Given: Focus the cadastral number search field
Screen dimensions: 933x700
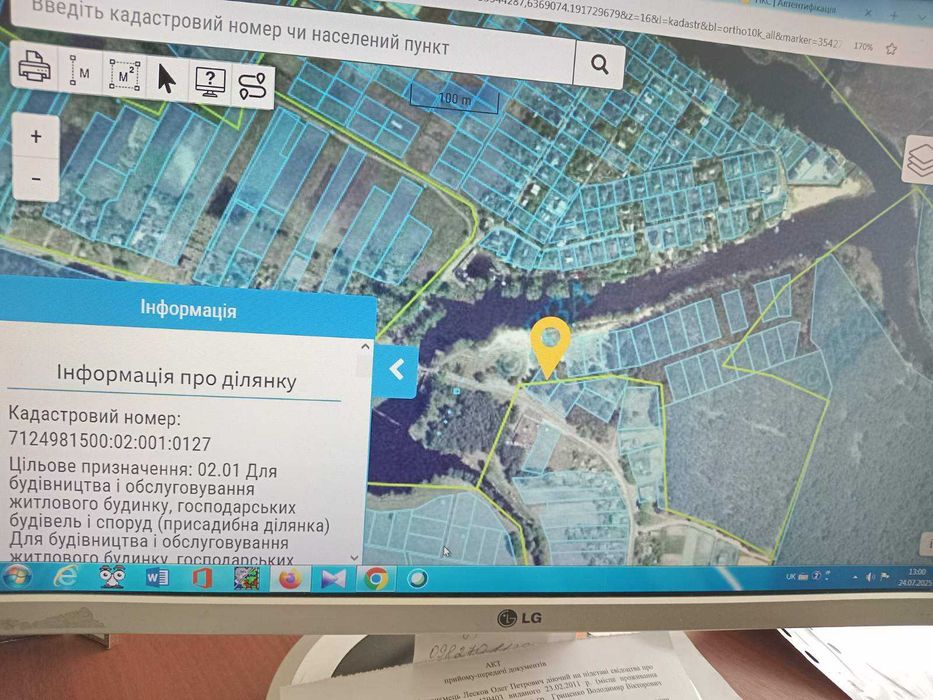Looking at the screenshot, I should tap(292, 37).
